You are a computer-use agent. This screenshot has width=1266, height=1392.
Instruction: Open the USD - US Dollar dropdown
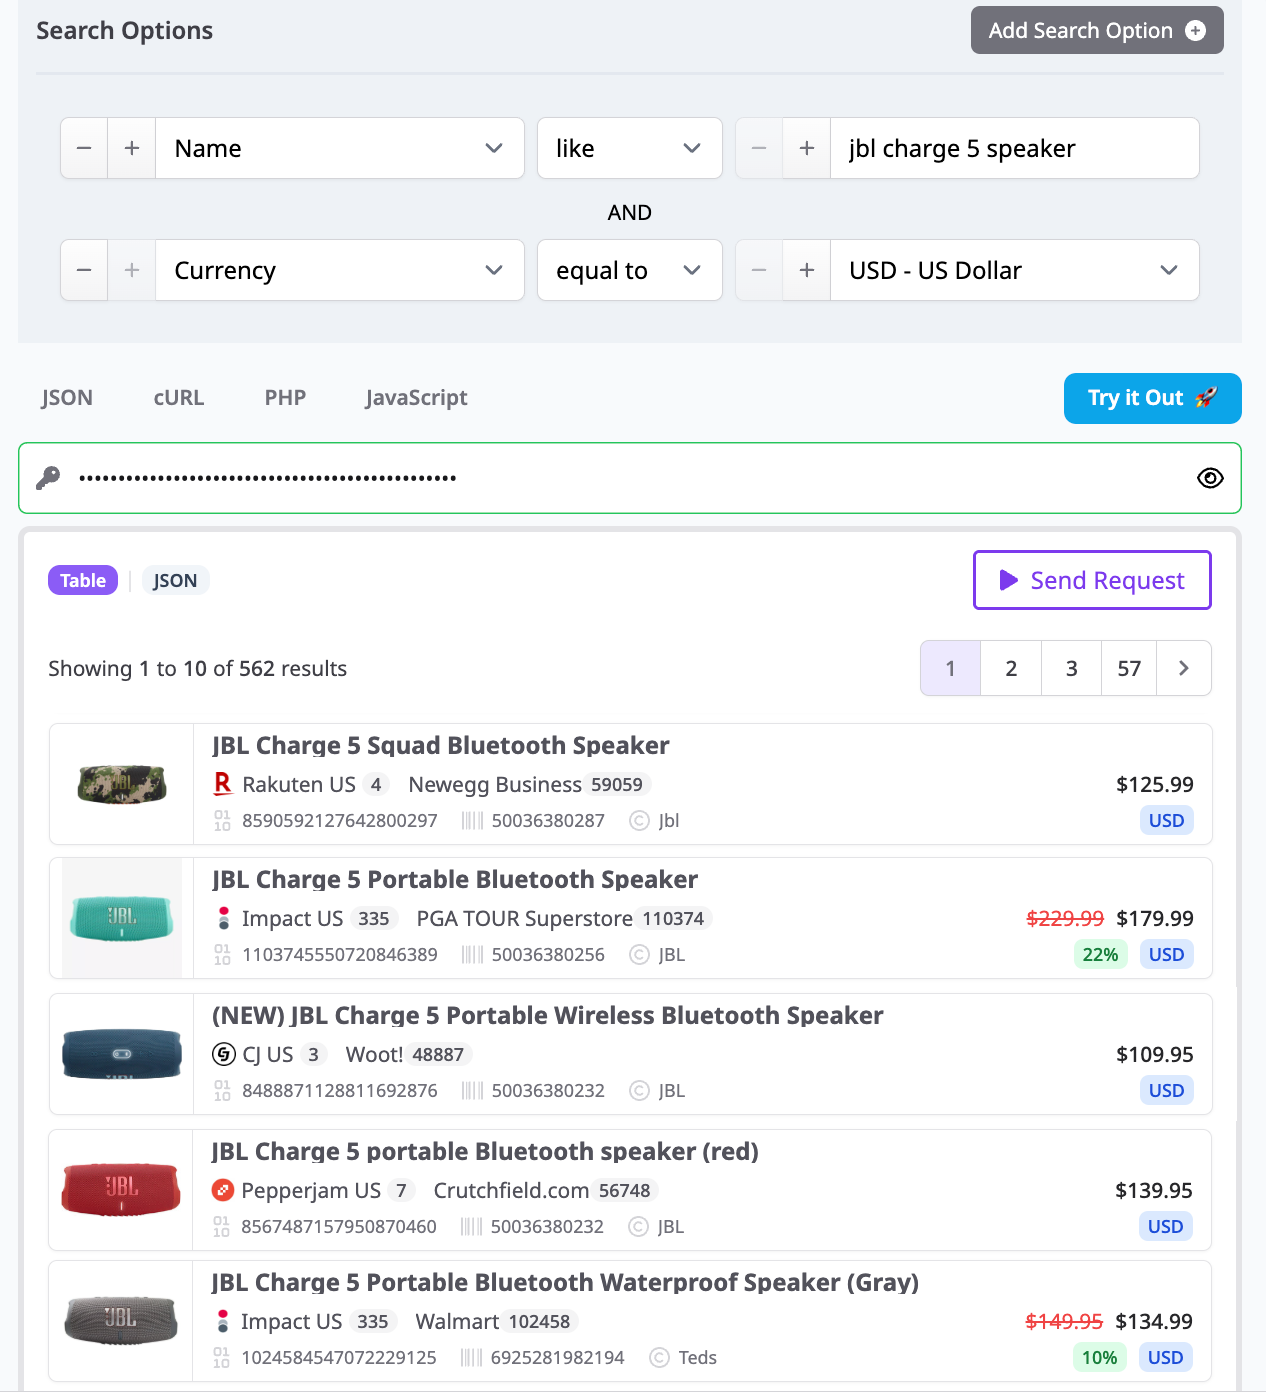pyautogui.click(x=1015, y=270)
